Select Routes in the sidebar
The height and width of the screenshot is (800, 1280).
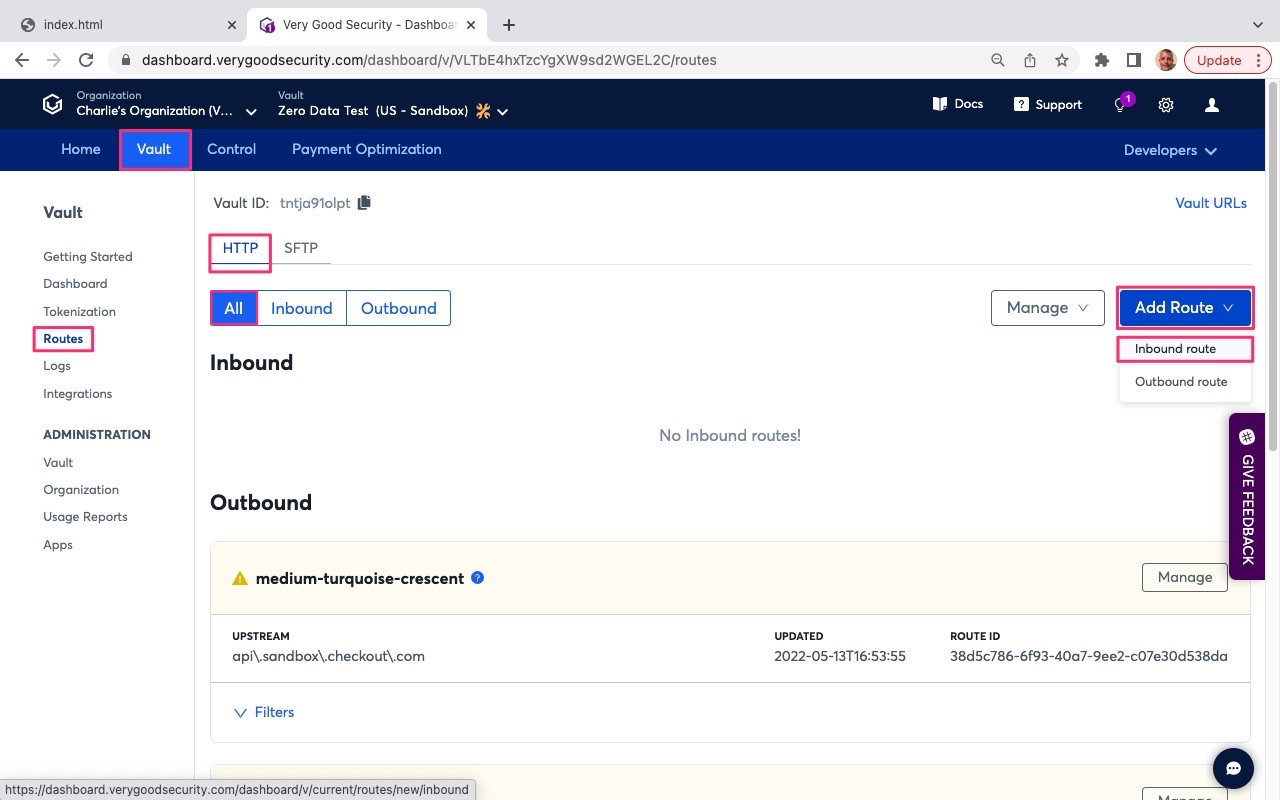(63, 339)
